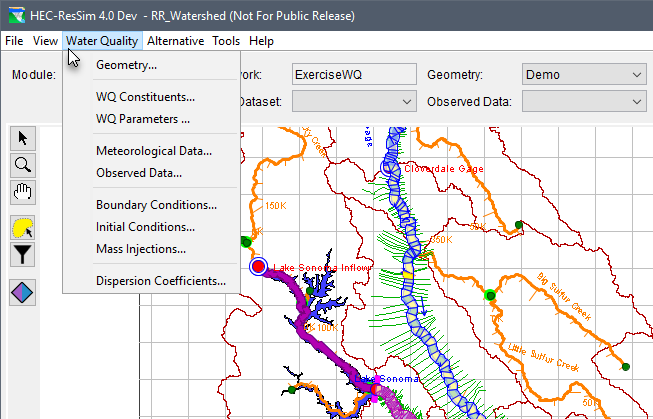Choose Initial Conditions... menu entry
653x419 pixels.
click(x=152, y=227)
